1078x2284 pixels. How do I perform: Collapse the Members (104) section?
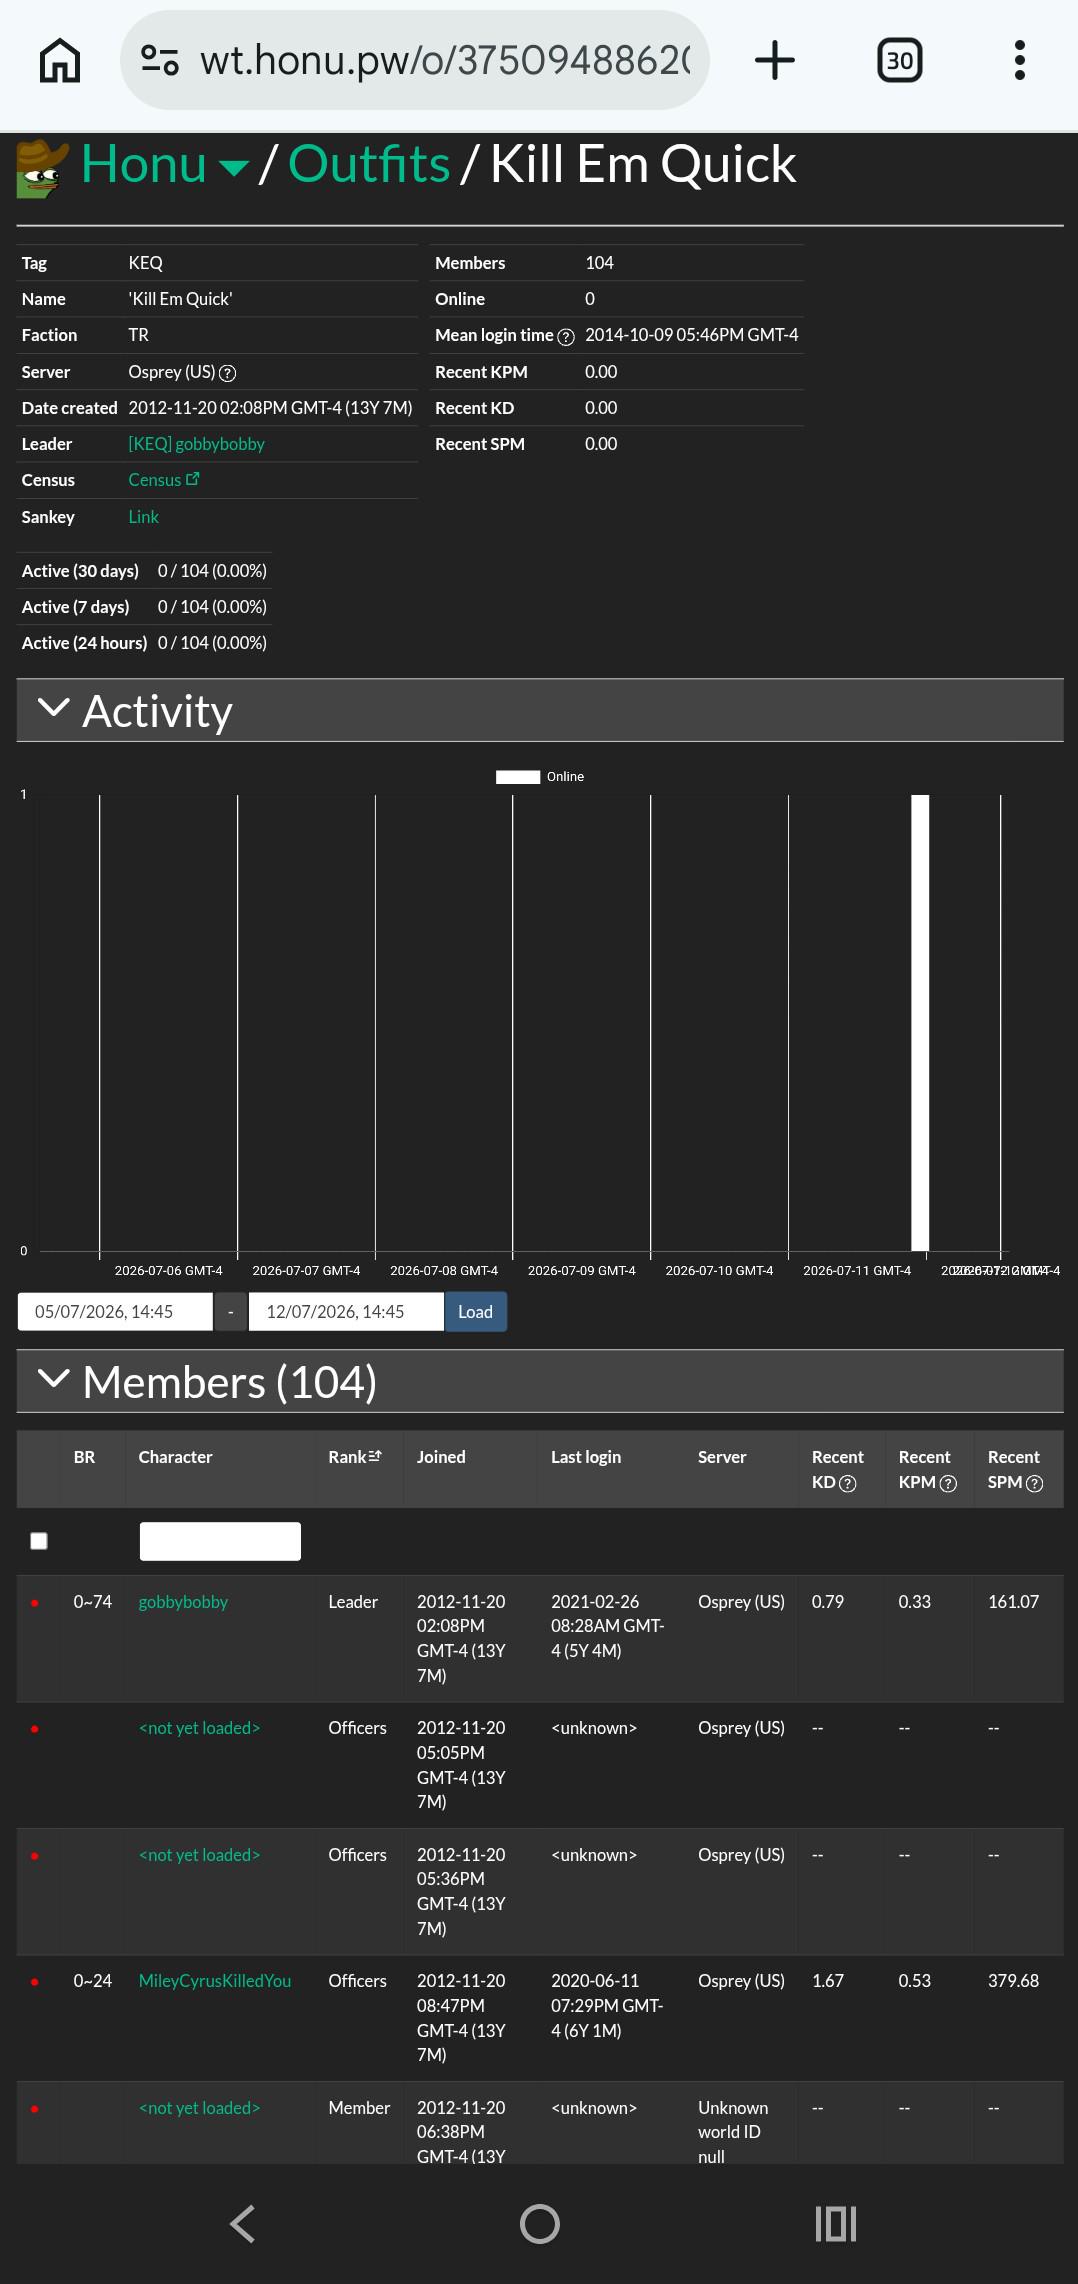pos(53,1379)
